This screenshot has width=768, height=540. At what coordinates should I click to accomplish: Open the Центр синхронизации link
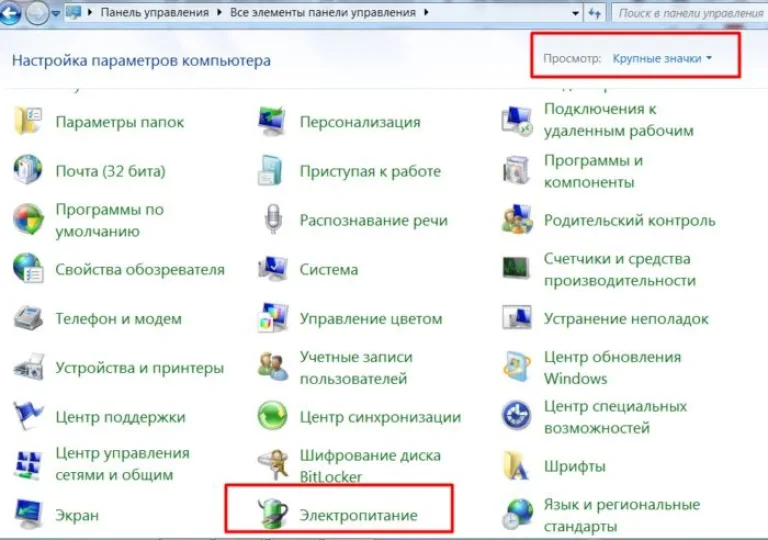click(x=380, y=417)
